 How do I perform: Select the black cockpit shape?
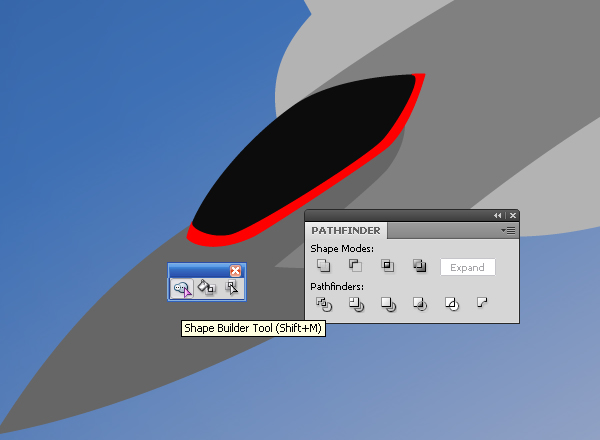pos(306,153)
